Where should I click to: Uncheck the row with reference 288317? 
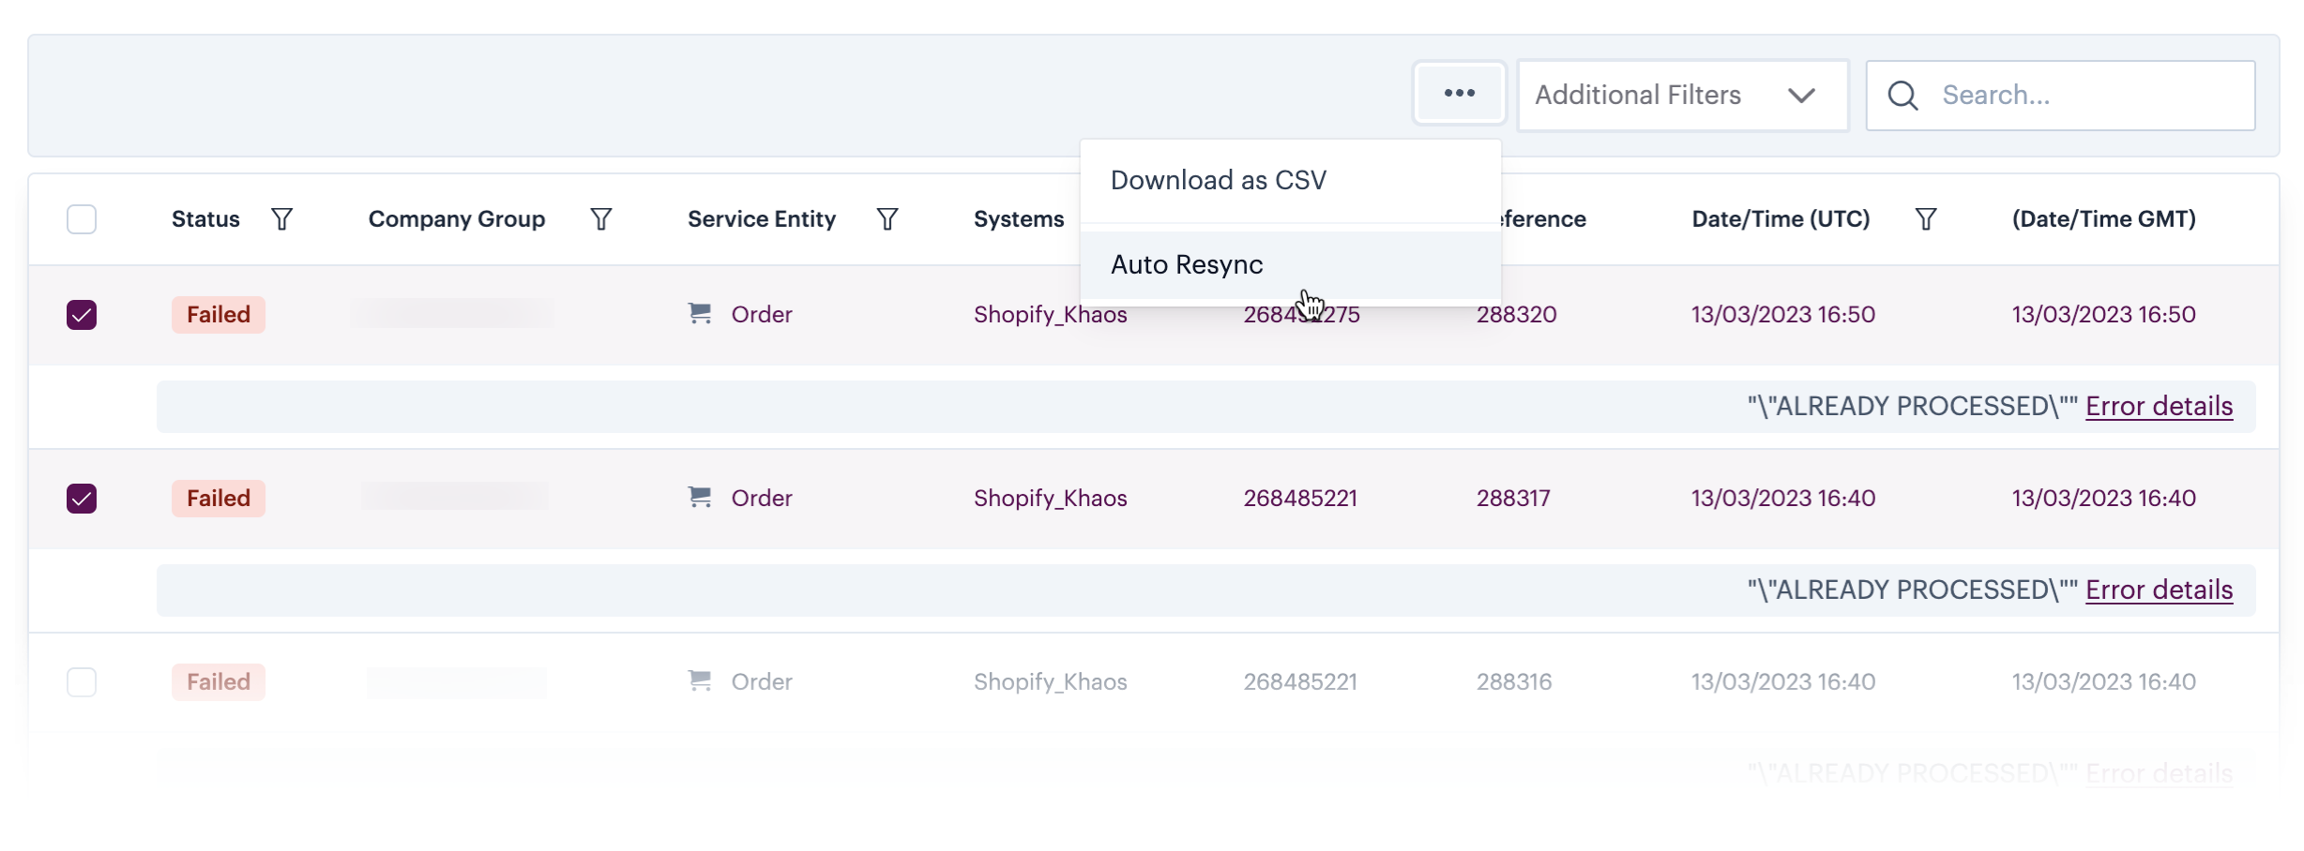(82, 498)
